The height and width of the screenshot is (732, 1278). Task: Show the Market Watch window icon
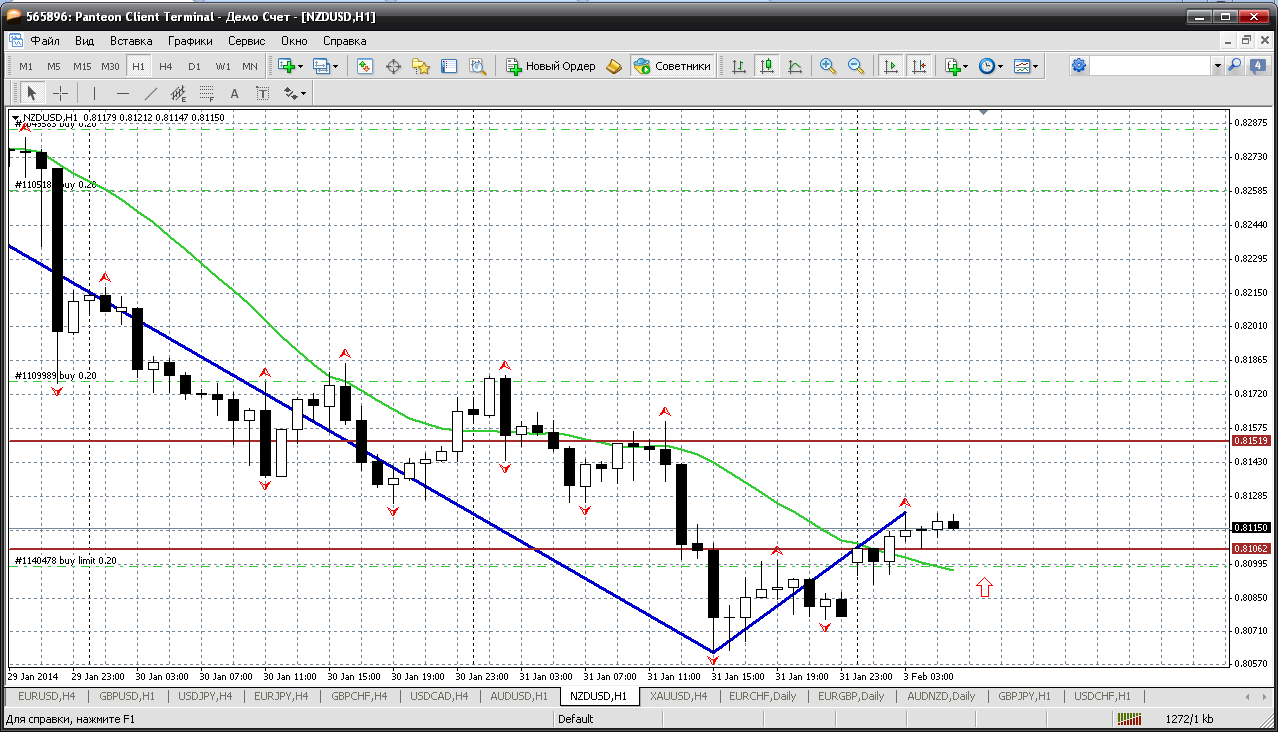(x=365, y=66)
